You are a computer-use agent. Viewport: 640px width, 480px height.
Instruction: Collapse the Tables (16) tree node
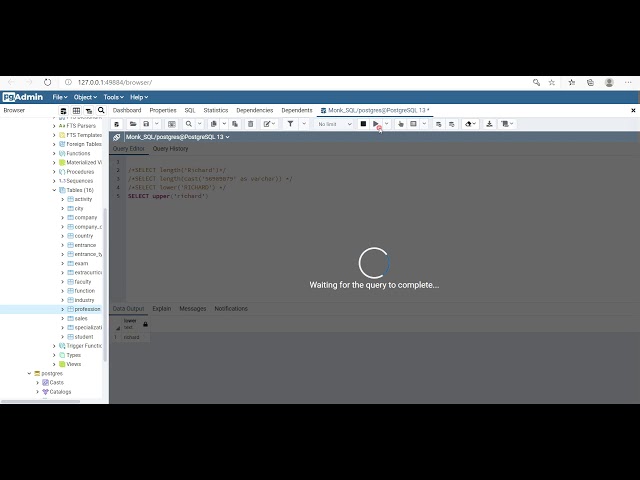coord(54,190)
